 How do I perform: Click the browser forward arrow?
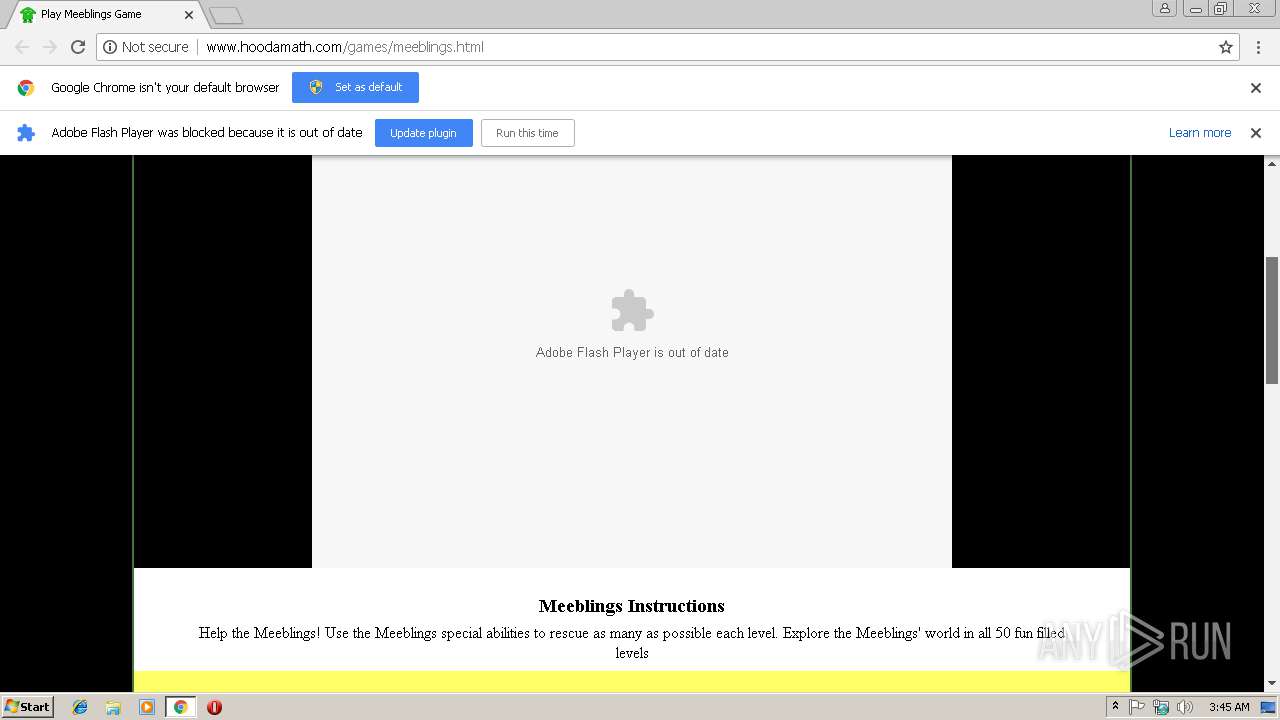pos(50,47)
